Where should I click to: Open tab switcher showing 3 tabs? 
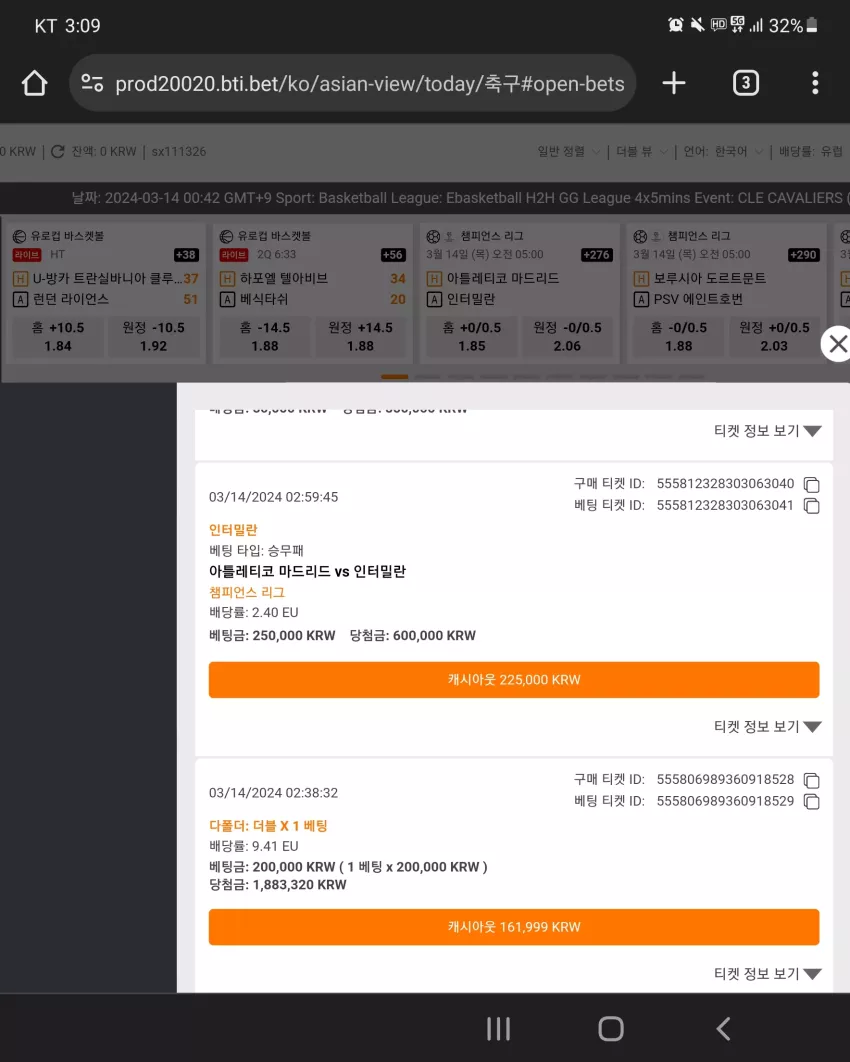coord(746,83)
